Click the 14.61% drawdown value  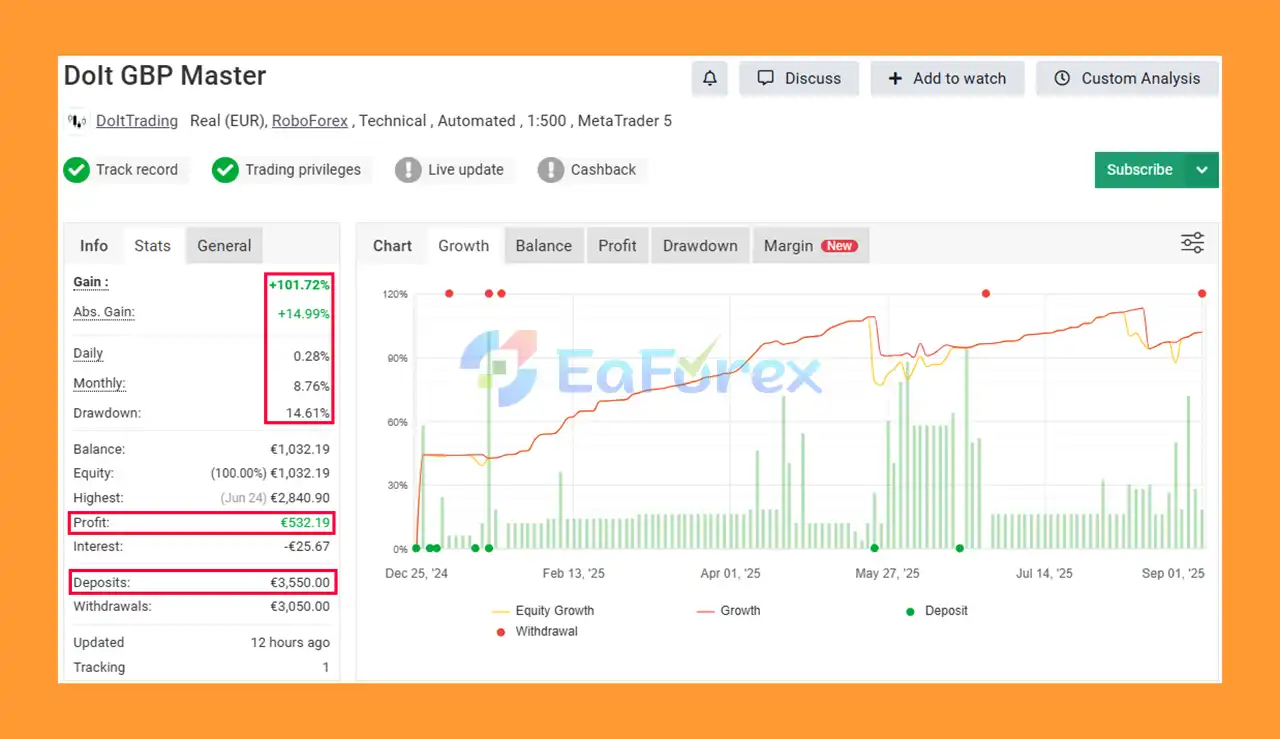[x=309, y=413]
